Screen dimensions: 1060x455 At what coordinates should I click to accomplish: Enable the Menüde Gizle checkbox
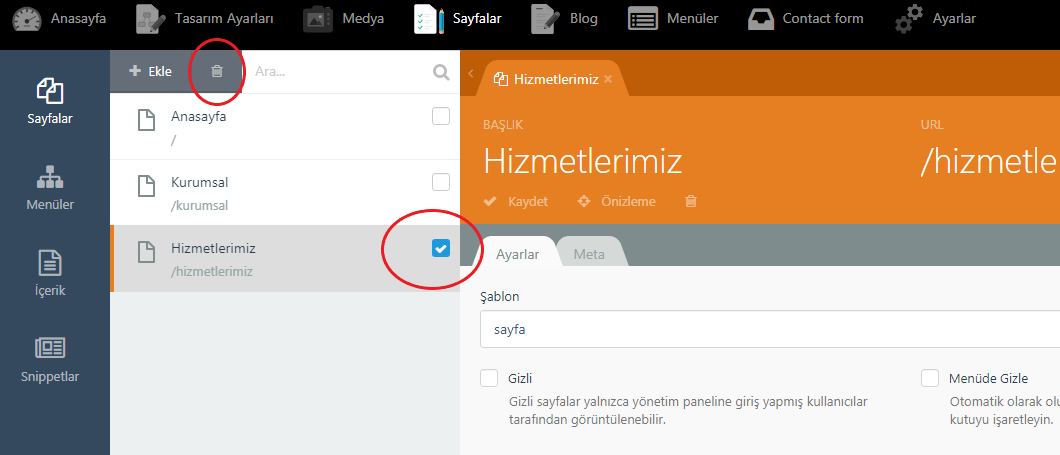coord(930,379)
